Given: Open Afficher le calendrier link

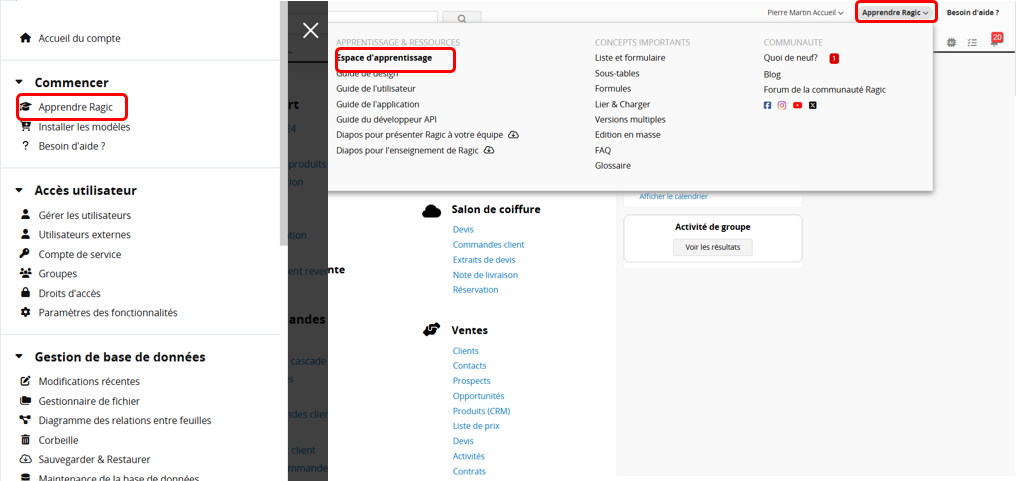Looking at the screenshot, I should [673, 197].
